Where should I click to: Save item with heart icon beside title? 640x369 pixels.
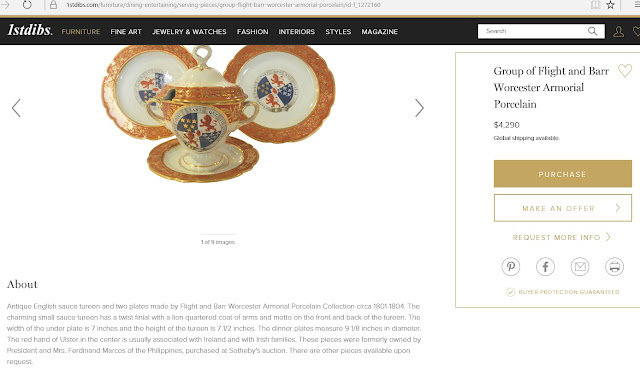coord(624,71)
